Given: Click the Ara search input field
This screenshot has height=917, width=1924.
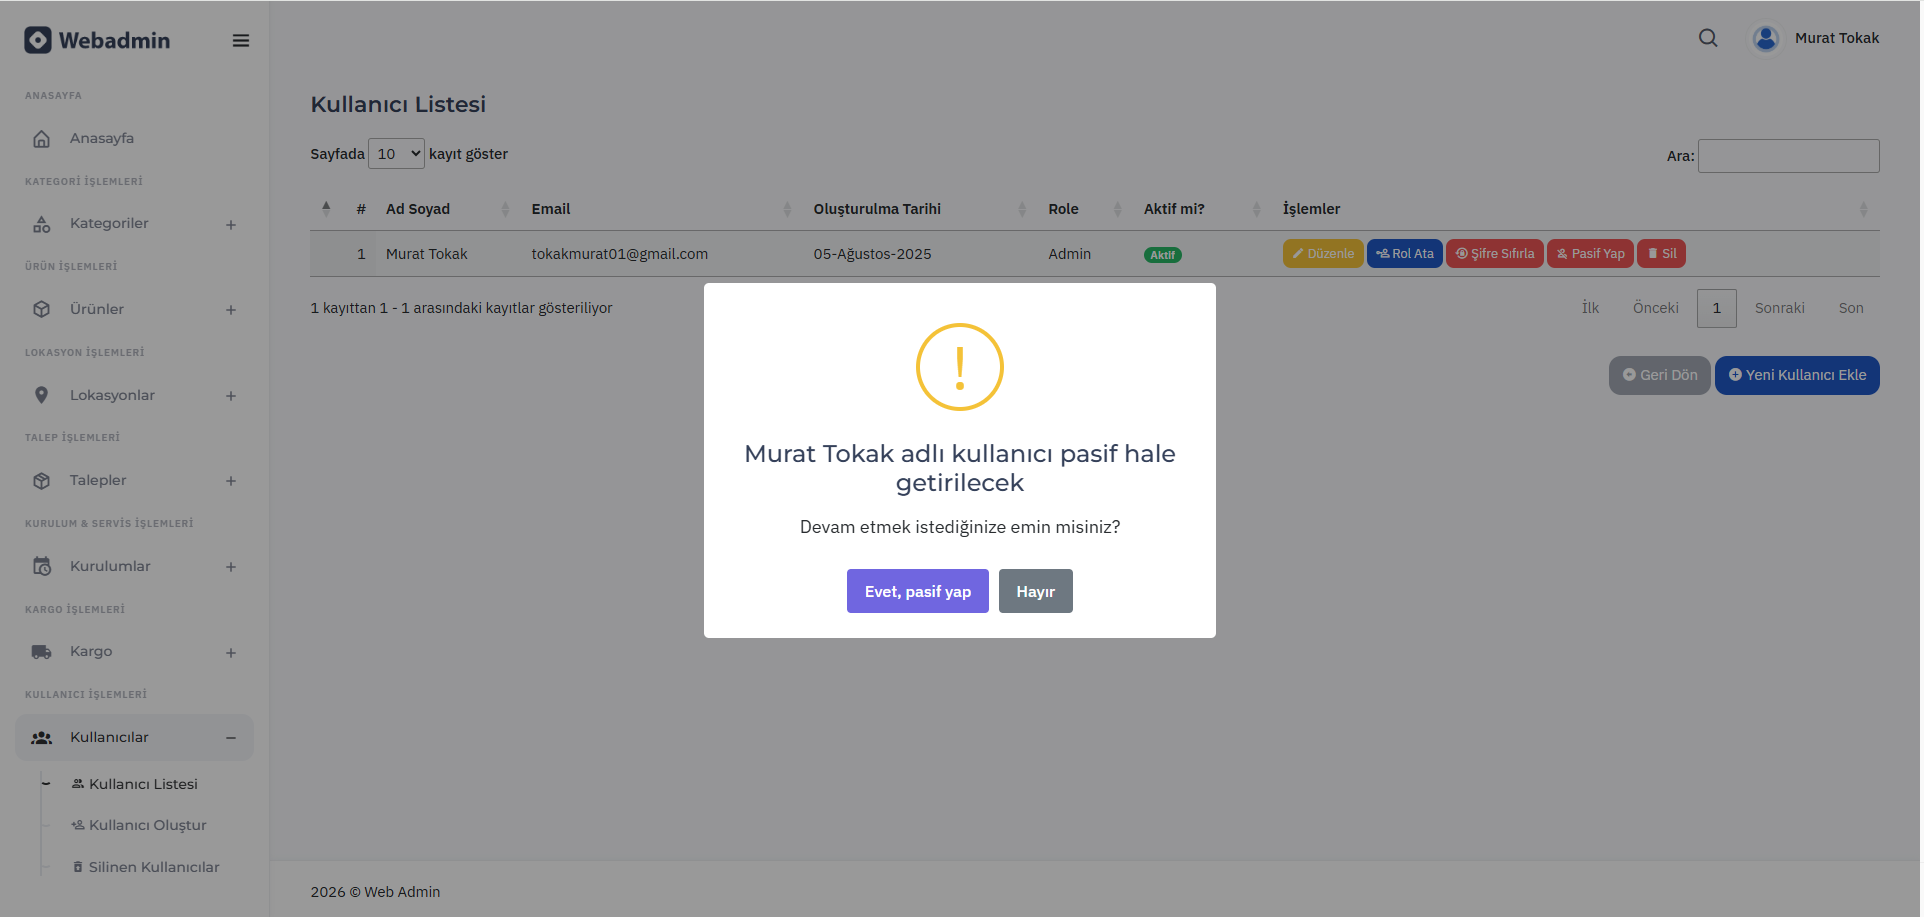Looking at the screenshot, I should (x=1788, y=156).
